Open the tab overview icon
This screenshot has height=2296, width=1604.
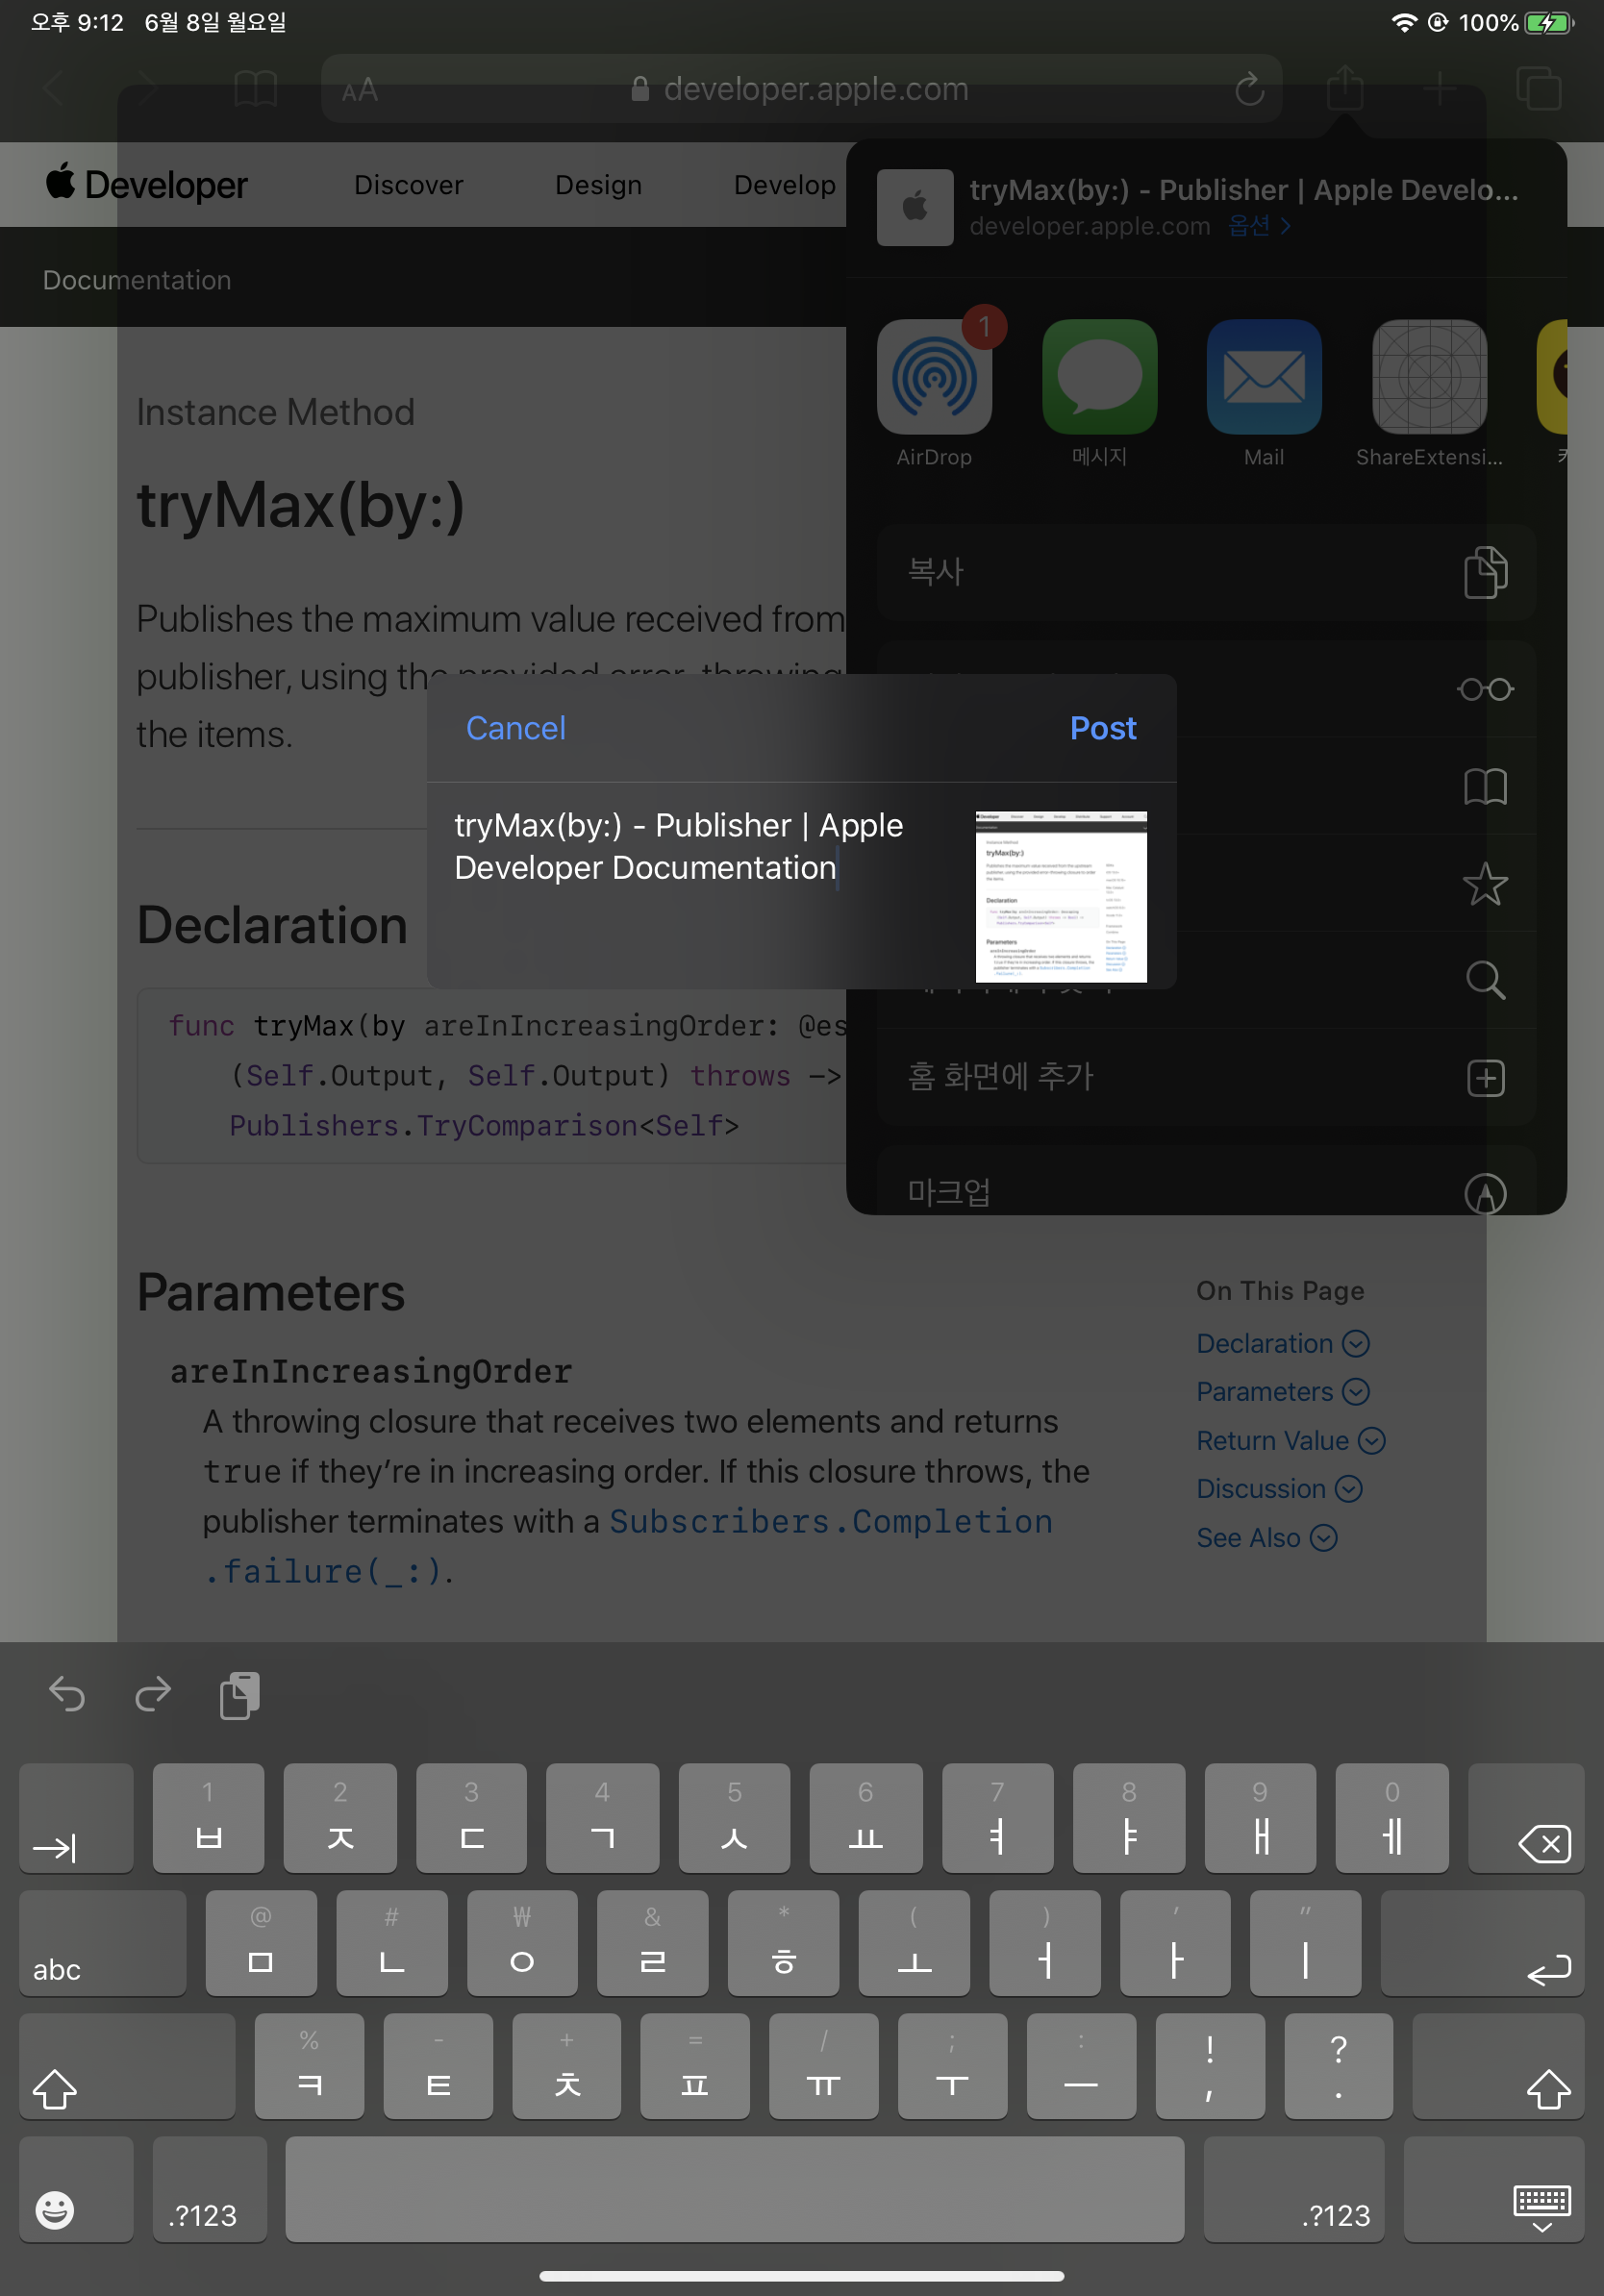click(1538, 88)
